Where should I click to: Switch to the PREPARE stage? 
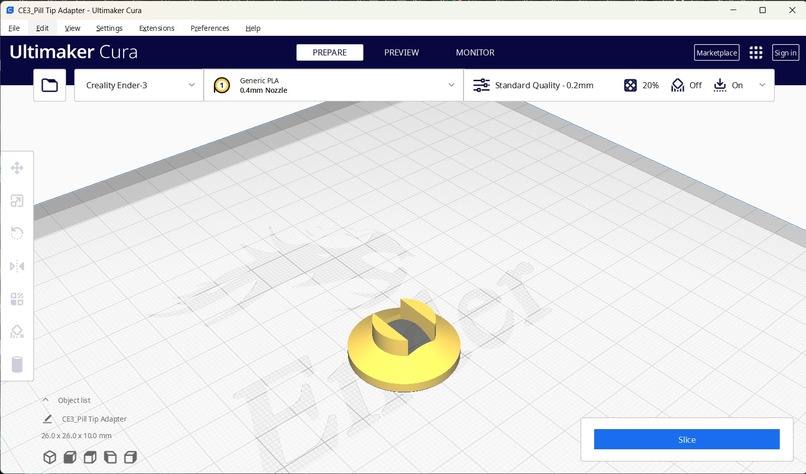pyautogui.click(x=329, y=52)
